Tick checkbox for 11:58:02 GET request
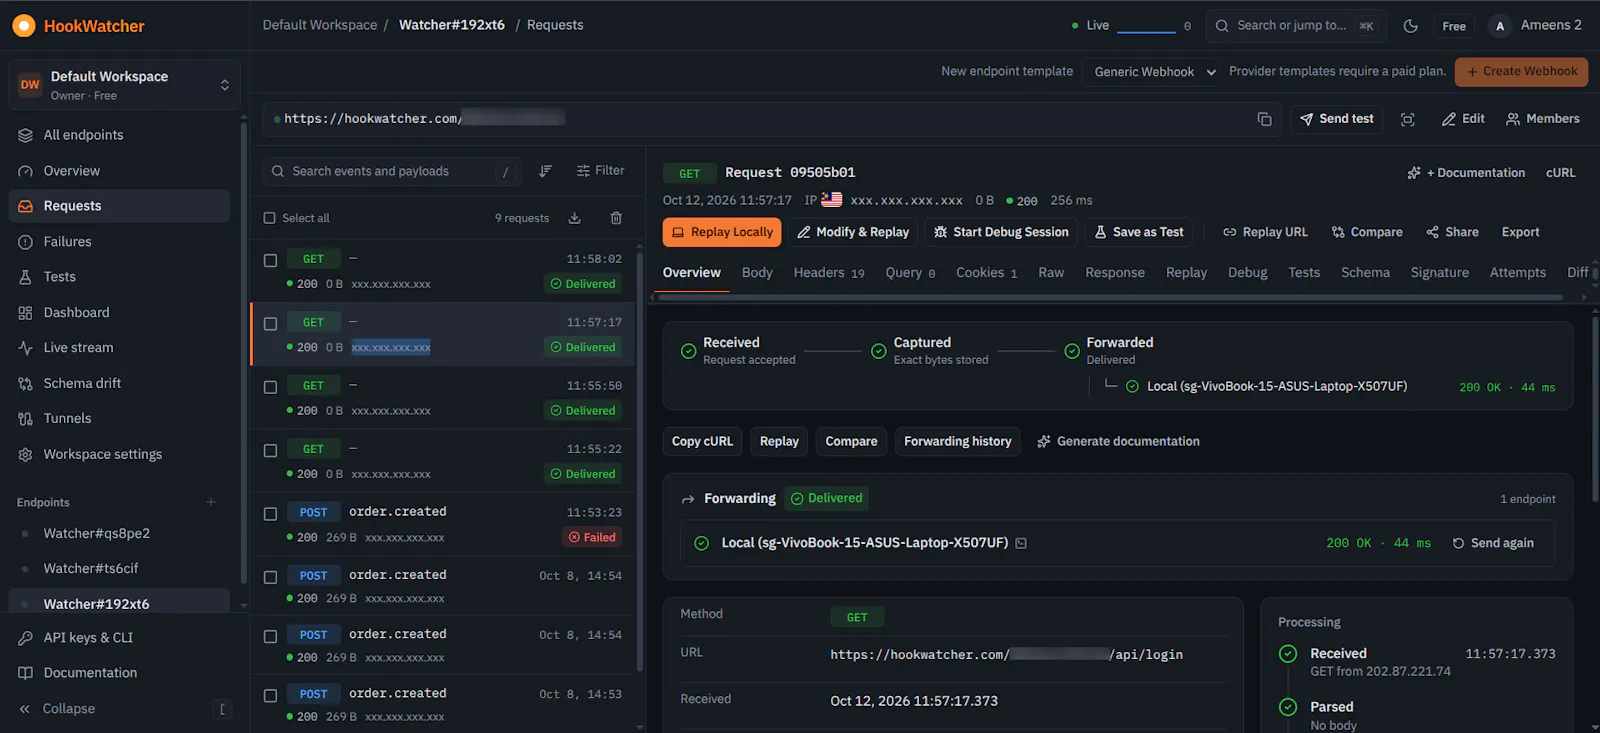The width and height of the screenshot is (1600, 733). (x=270, y=260)
